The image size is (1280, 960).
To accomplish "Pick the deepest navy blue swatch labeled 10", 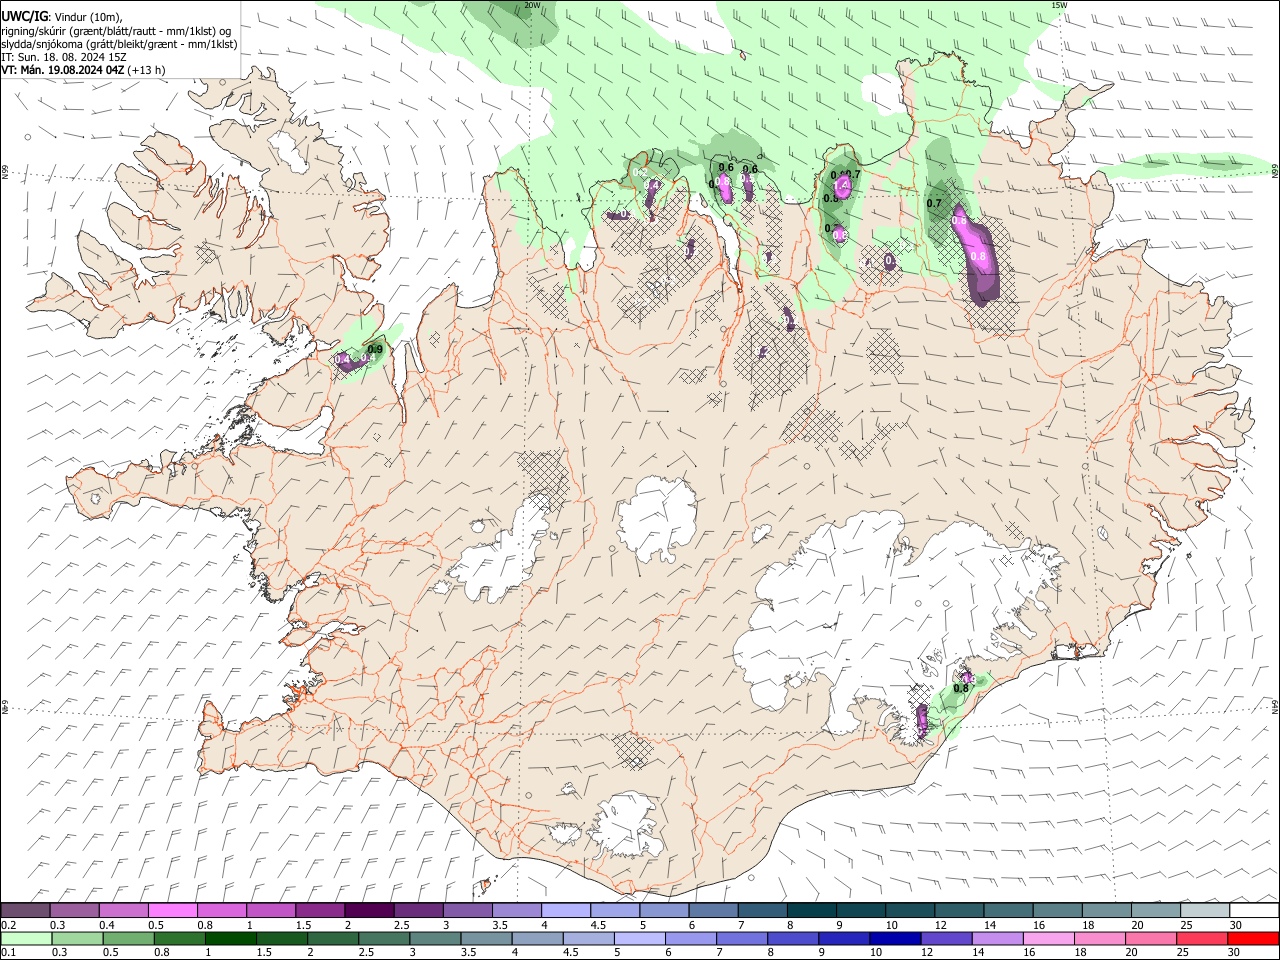I will click(895, 939).
